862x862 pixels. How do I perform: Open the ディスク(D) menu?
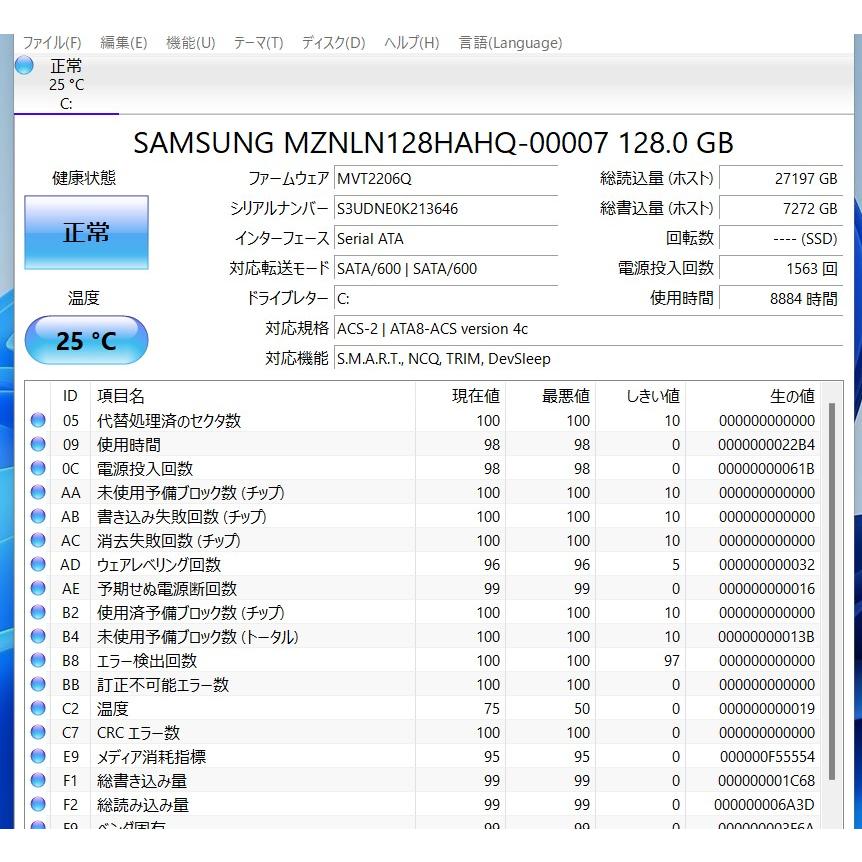(334, 43)
